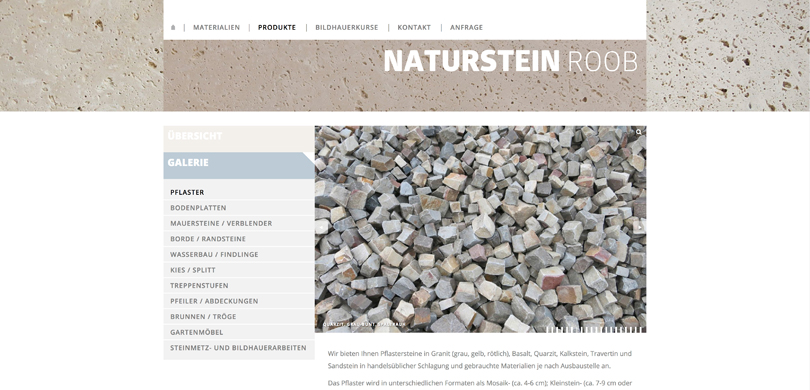Select Kies / Splitt category

239,270
